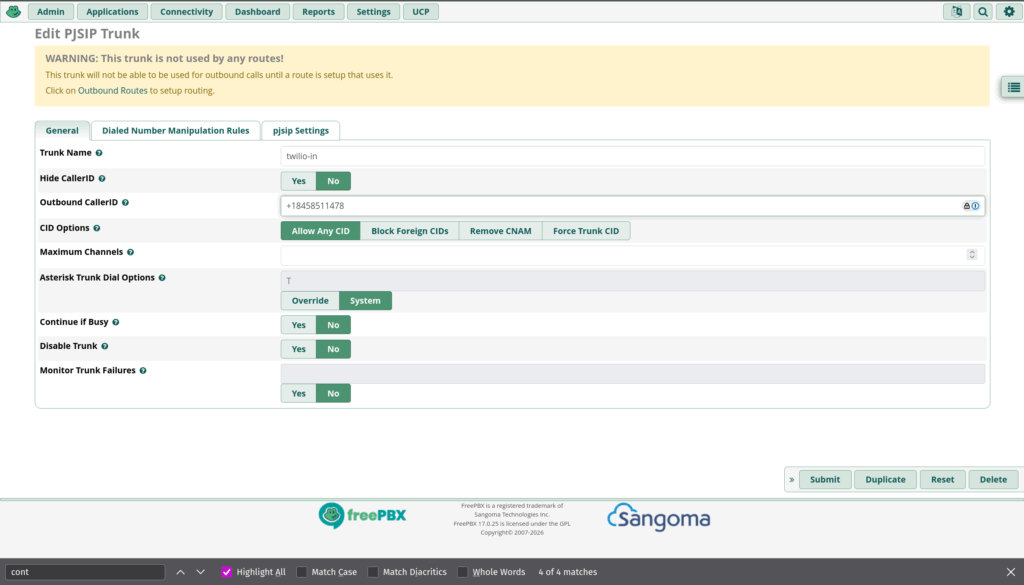The image size is (1024, 585).
Task: Click help icon next to Maximum Channels
Action: click(x=130, y=253)
